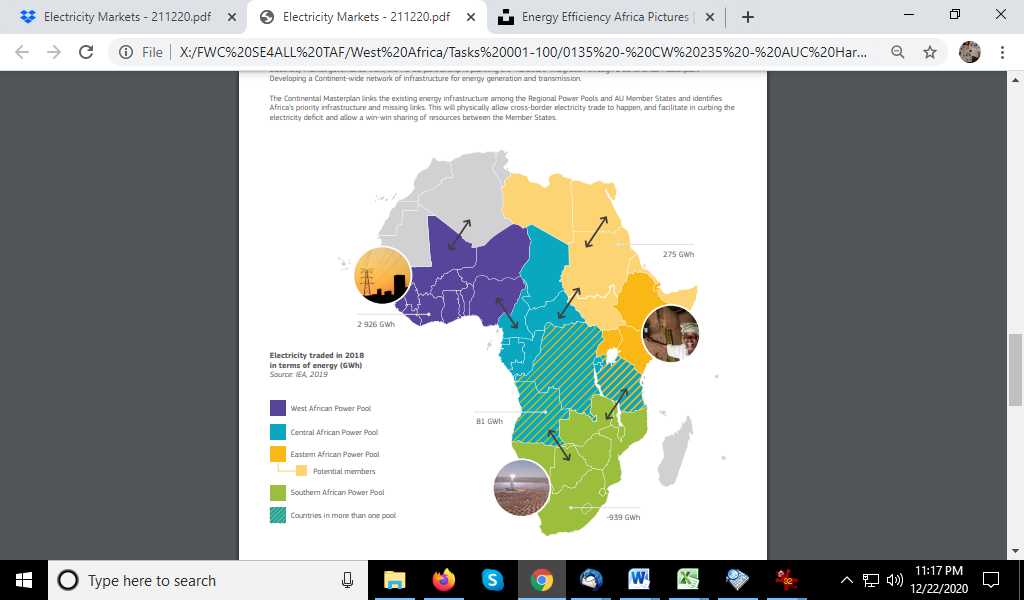
Task: Click the 'Electricity traded in 2018' heading
Action: (317, 355)
